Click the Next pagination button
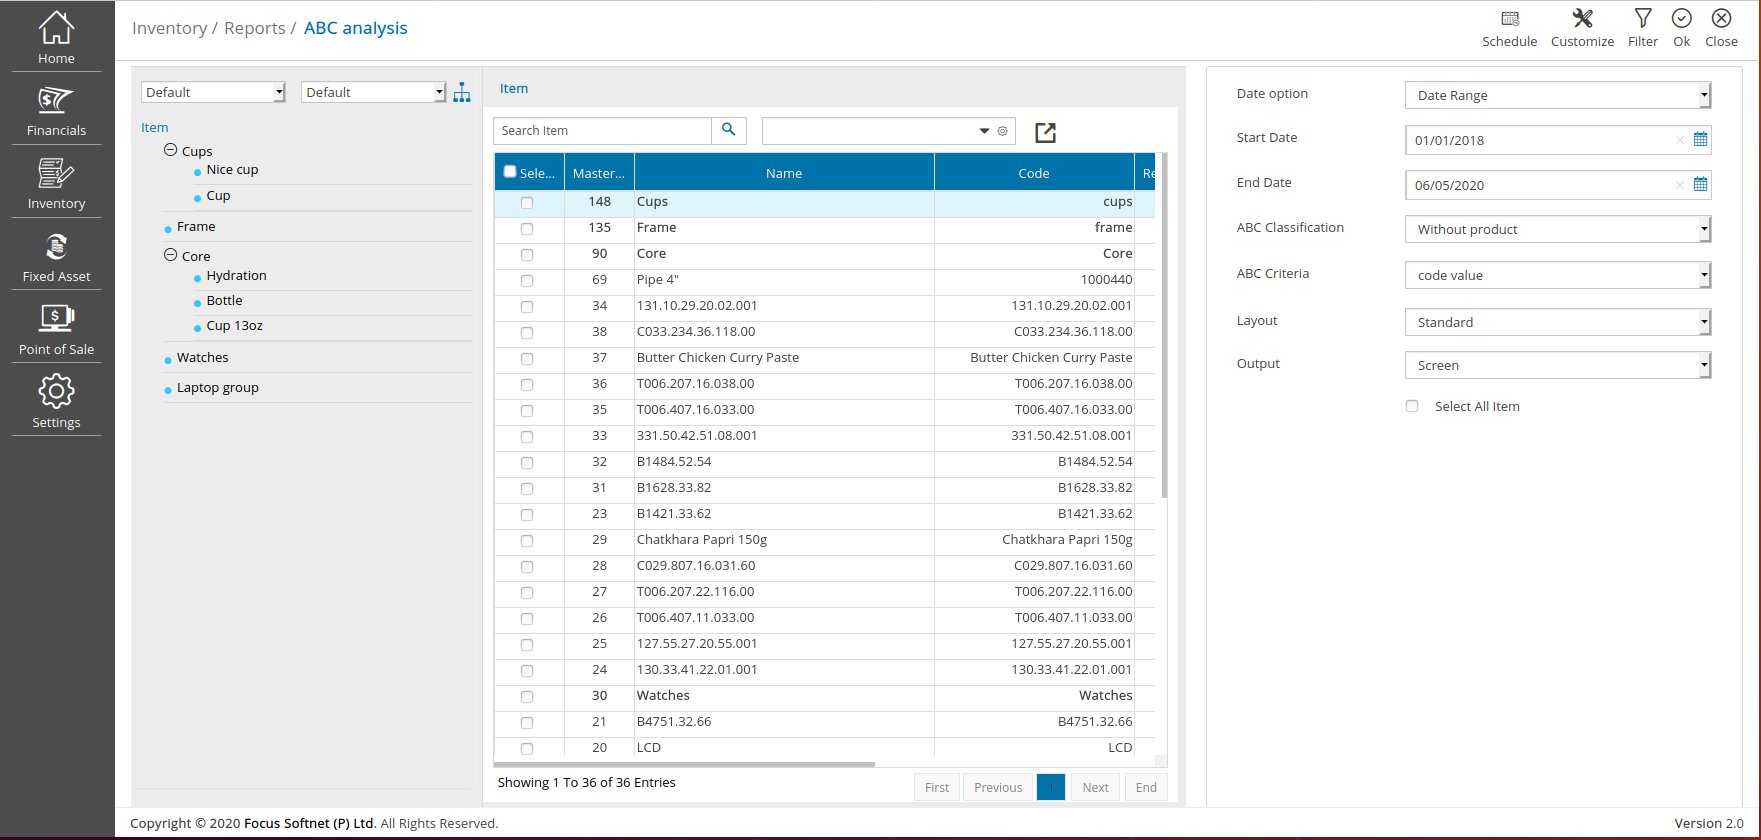Image resolution: width=1761 pixels, height=840 pixels. [1095, 787]
